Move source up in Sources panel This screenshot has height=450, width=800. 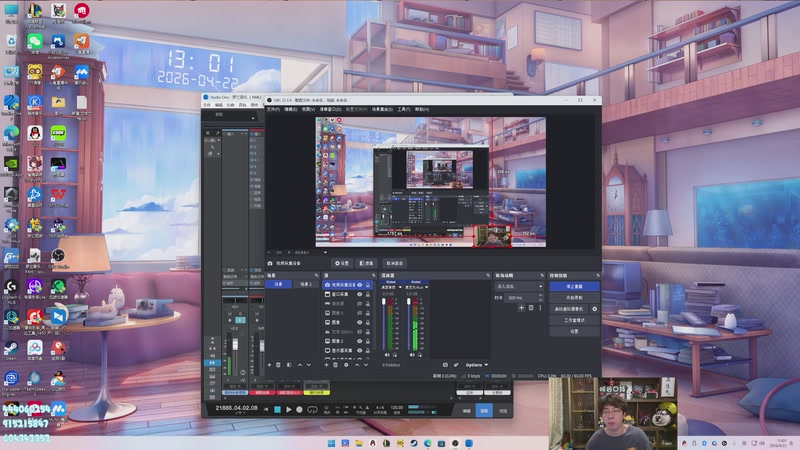click(357, 365)
